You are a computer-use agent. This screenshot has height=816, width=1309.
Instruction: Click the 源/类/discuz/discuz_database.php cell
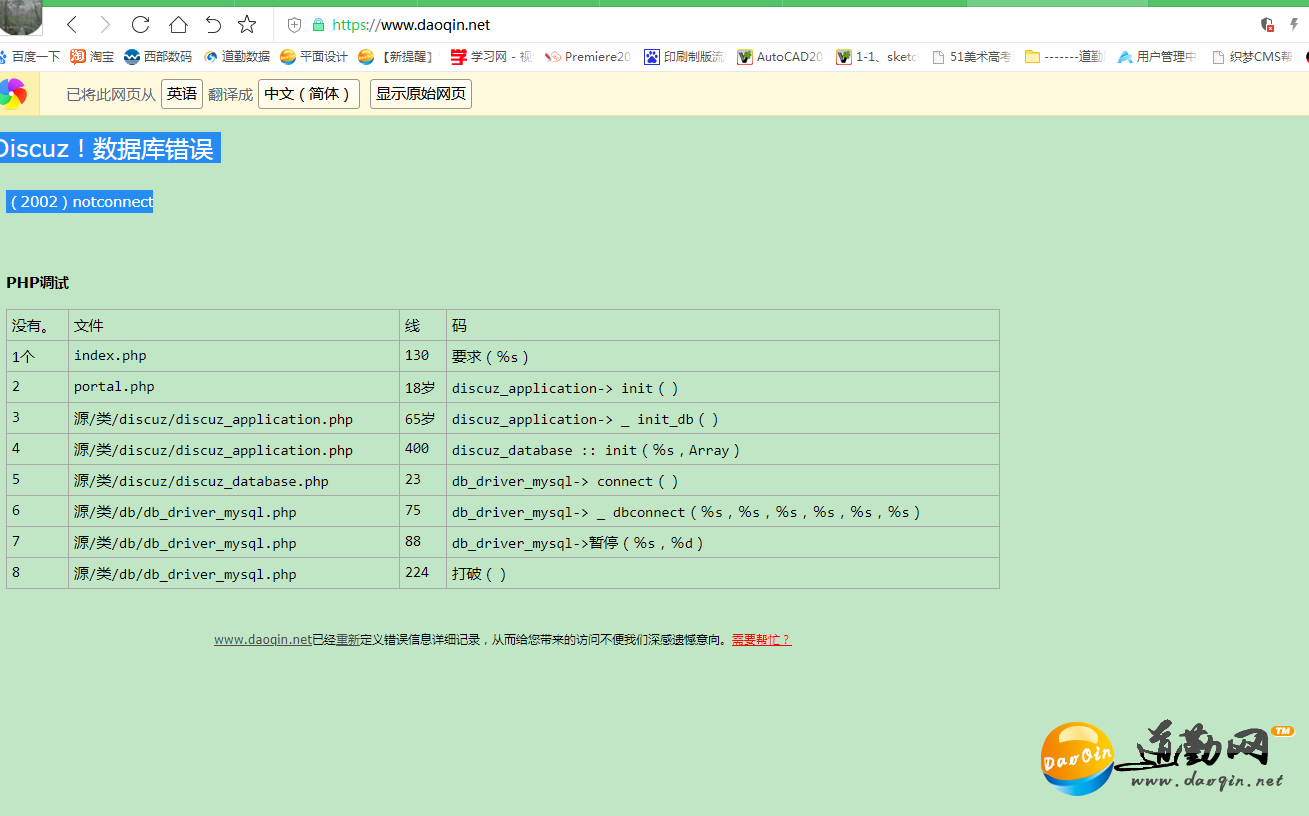[234, 480]
